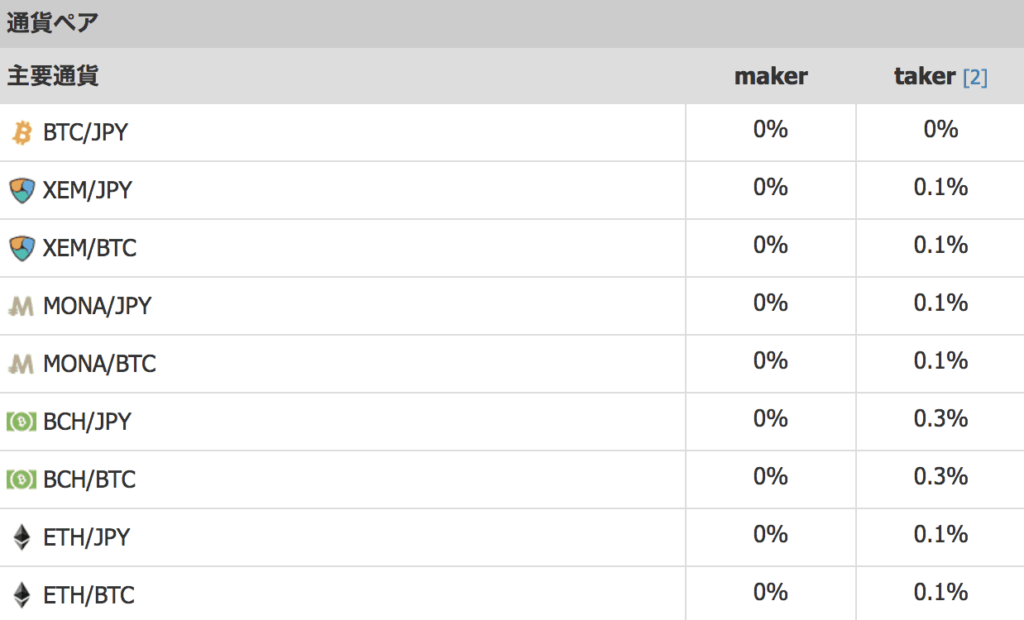
Task: Select the BTC/JPY pair label
Action: (85, 132)
